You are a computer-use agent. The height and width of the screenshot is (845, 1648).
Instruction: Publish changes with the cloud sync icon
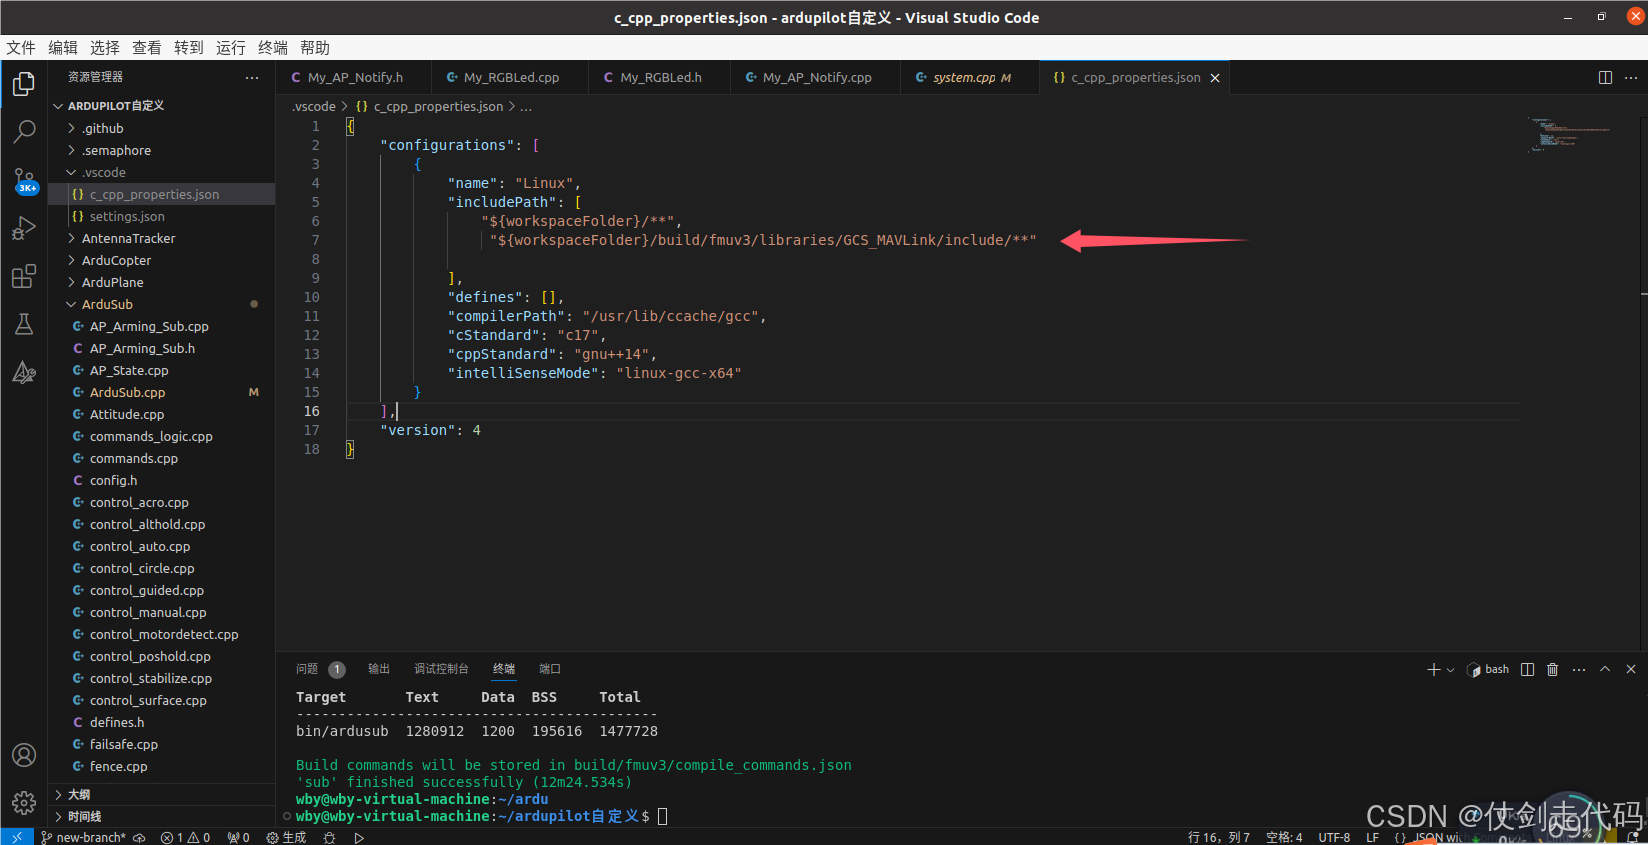pos(139,837)
